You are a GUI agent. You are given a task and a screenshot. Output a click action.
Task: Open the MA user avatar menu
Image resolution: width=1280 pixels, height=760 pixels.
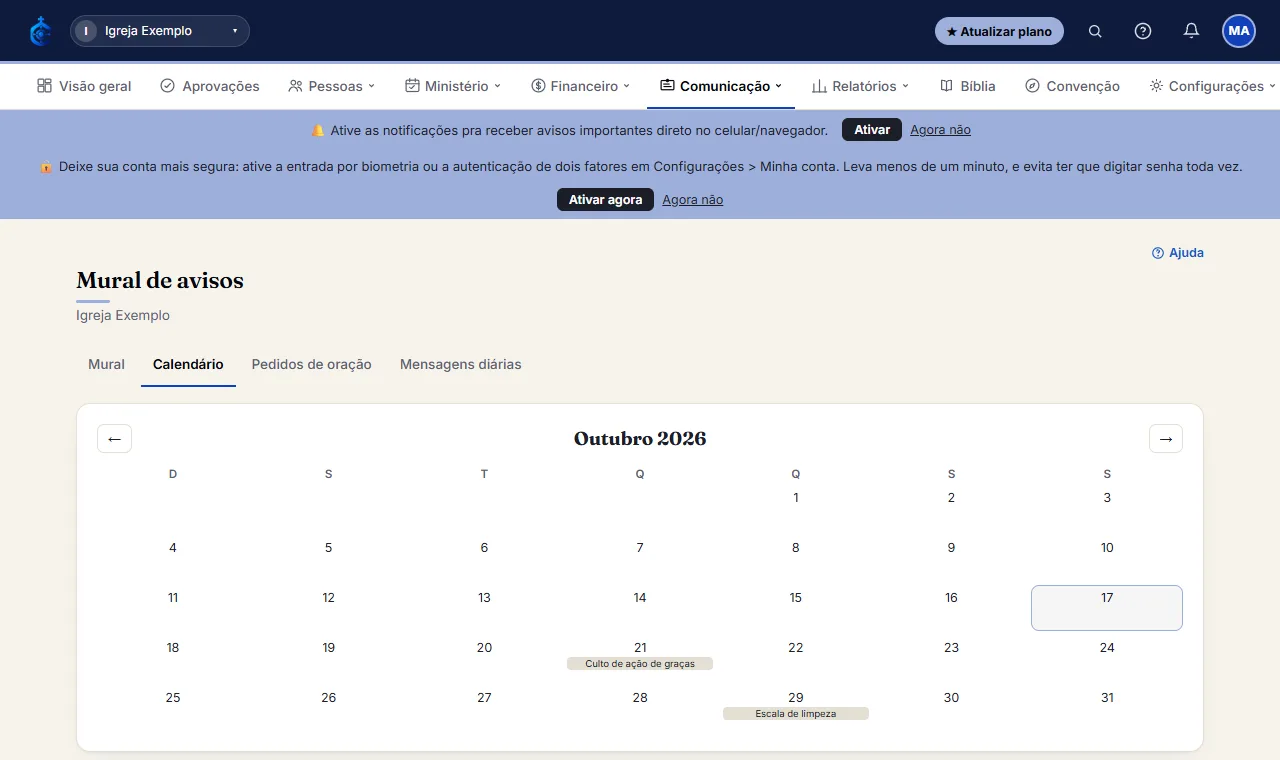pos(1239,31)
